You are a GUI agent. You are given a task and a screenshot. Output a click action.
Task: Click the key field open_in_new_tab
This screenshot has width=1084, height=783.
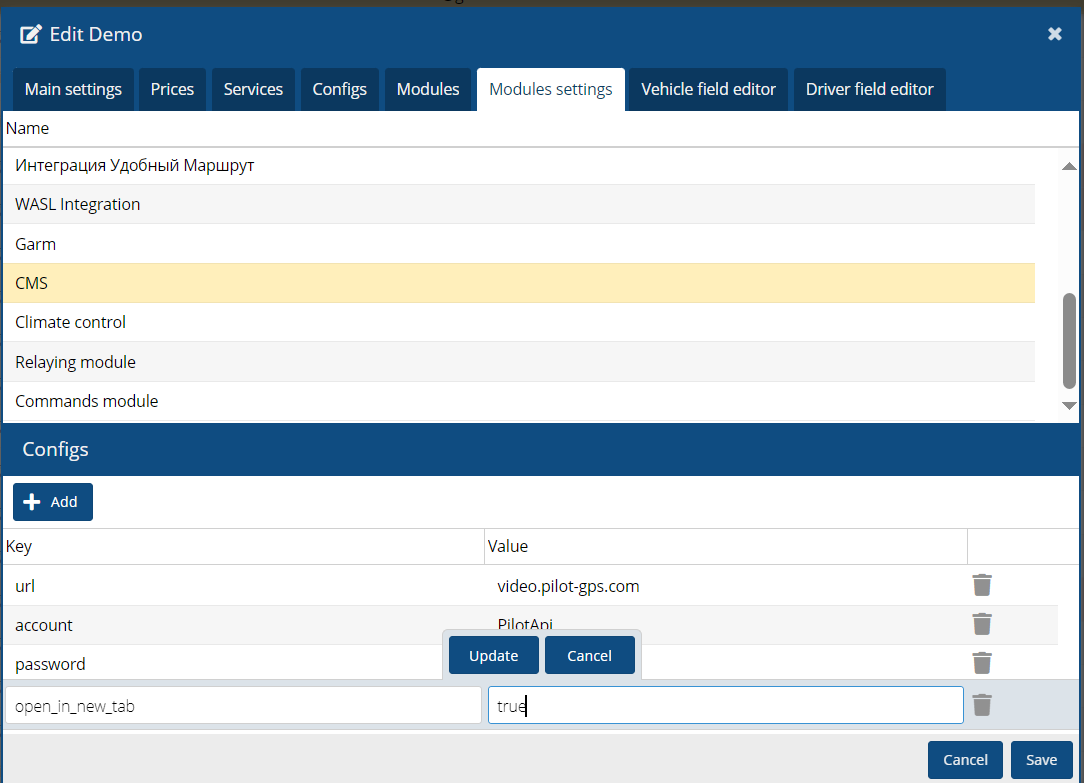point(243,706)
